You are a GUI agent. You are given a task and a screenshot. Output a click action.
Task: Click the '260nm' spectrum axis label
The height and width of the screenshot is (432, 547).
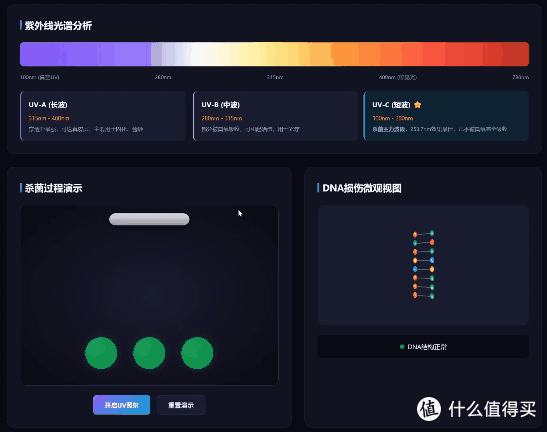tap(163, 77)
